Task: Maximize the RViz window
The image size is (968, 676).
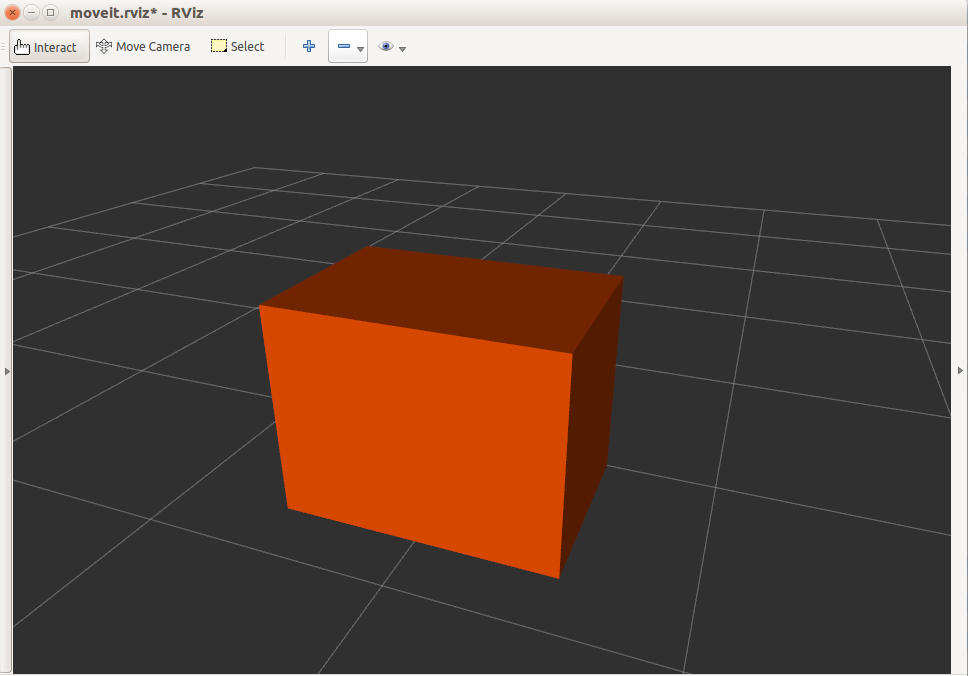Action: point(51,12)
